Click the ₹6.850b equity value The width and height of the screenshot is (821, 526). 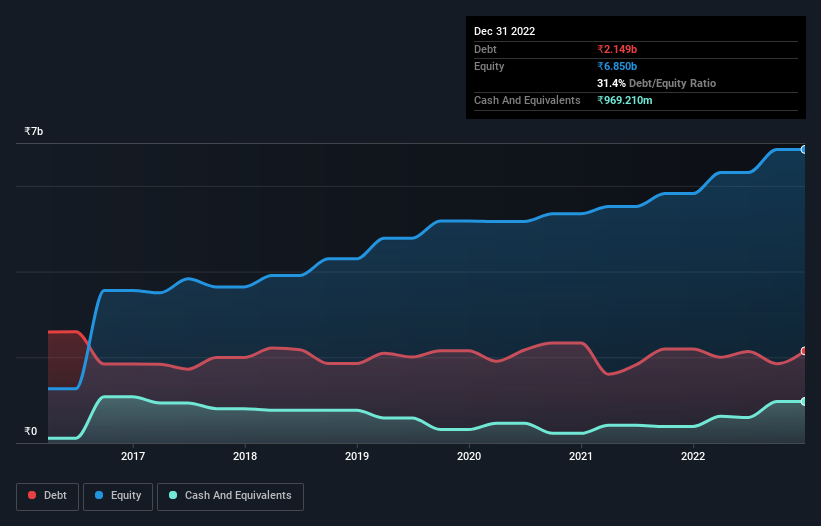pyautogui.click(x=617, y=66)
